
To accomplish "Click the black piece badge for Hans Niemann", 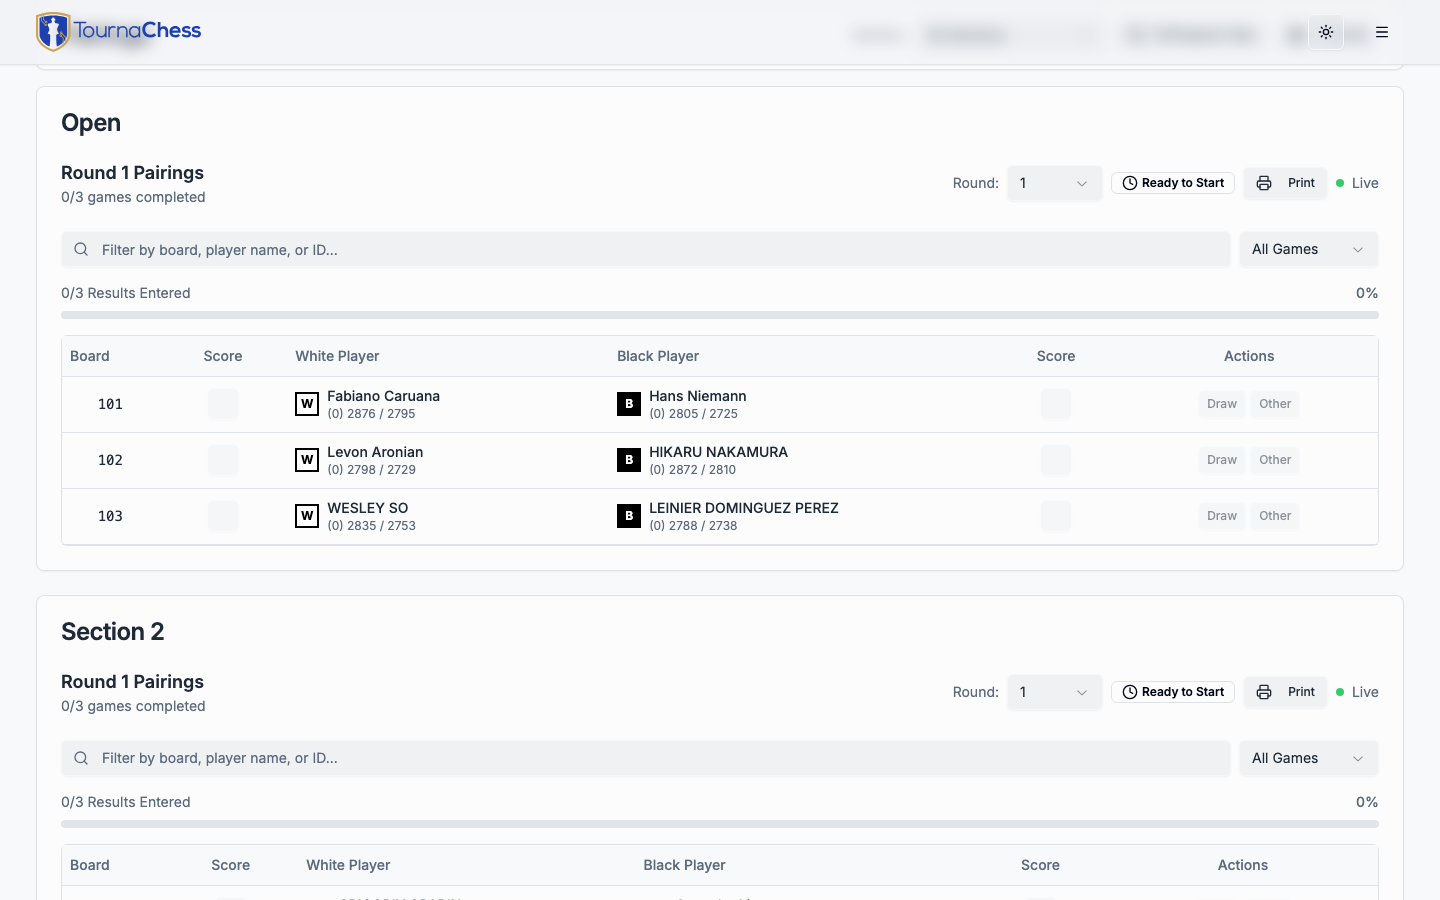I will pyautogui.click(x=629, y=404).
